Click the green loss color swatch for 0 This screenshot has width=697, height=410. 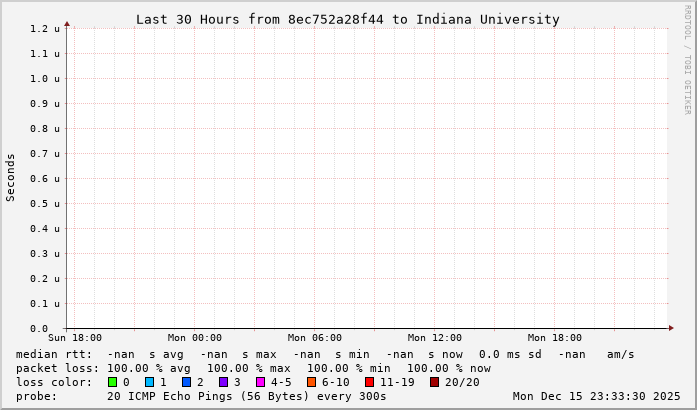tap(112, 382)
